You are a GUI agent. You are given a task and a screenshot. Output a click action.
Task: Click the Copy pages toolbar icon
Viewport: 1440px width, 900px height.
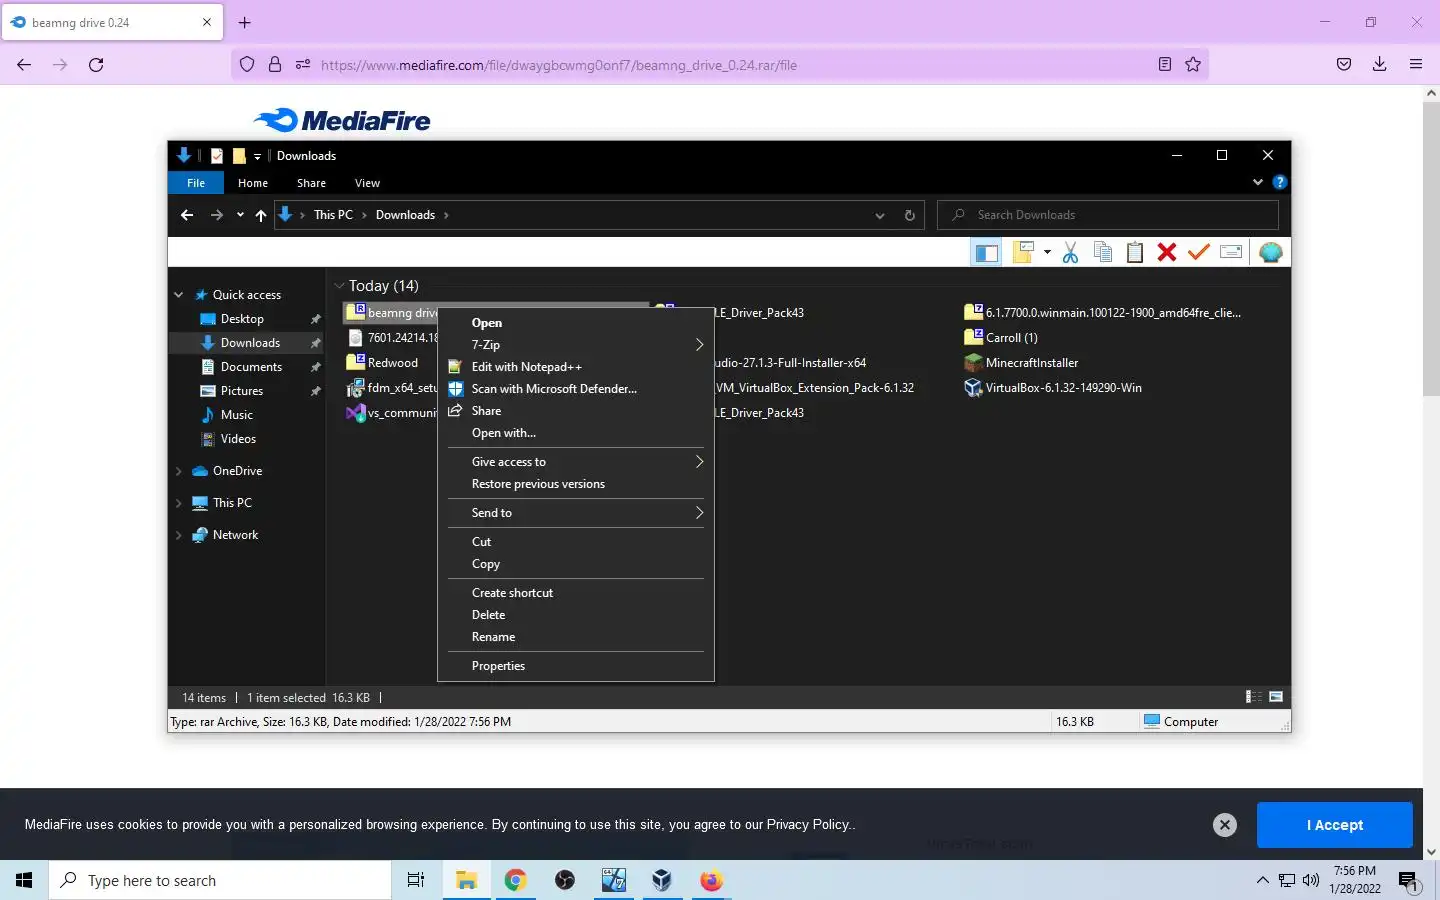point(1103,253)
